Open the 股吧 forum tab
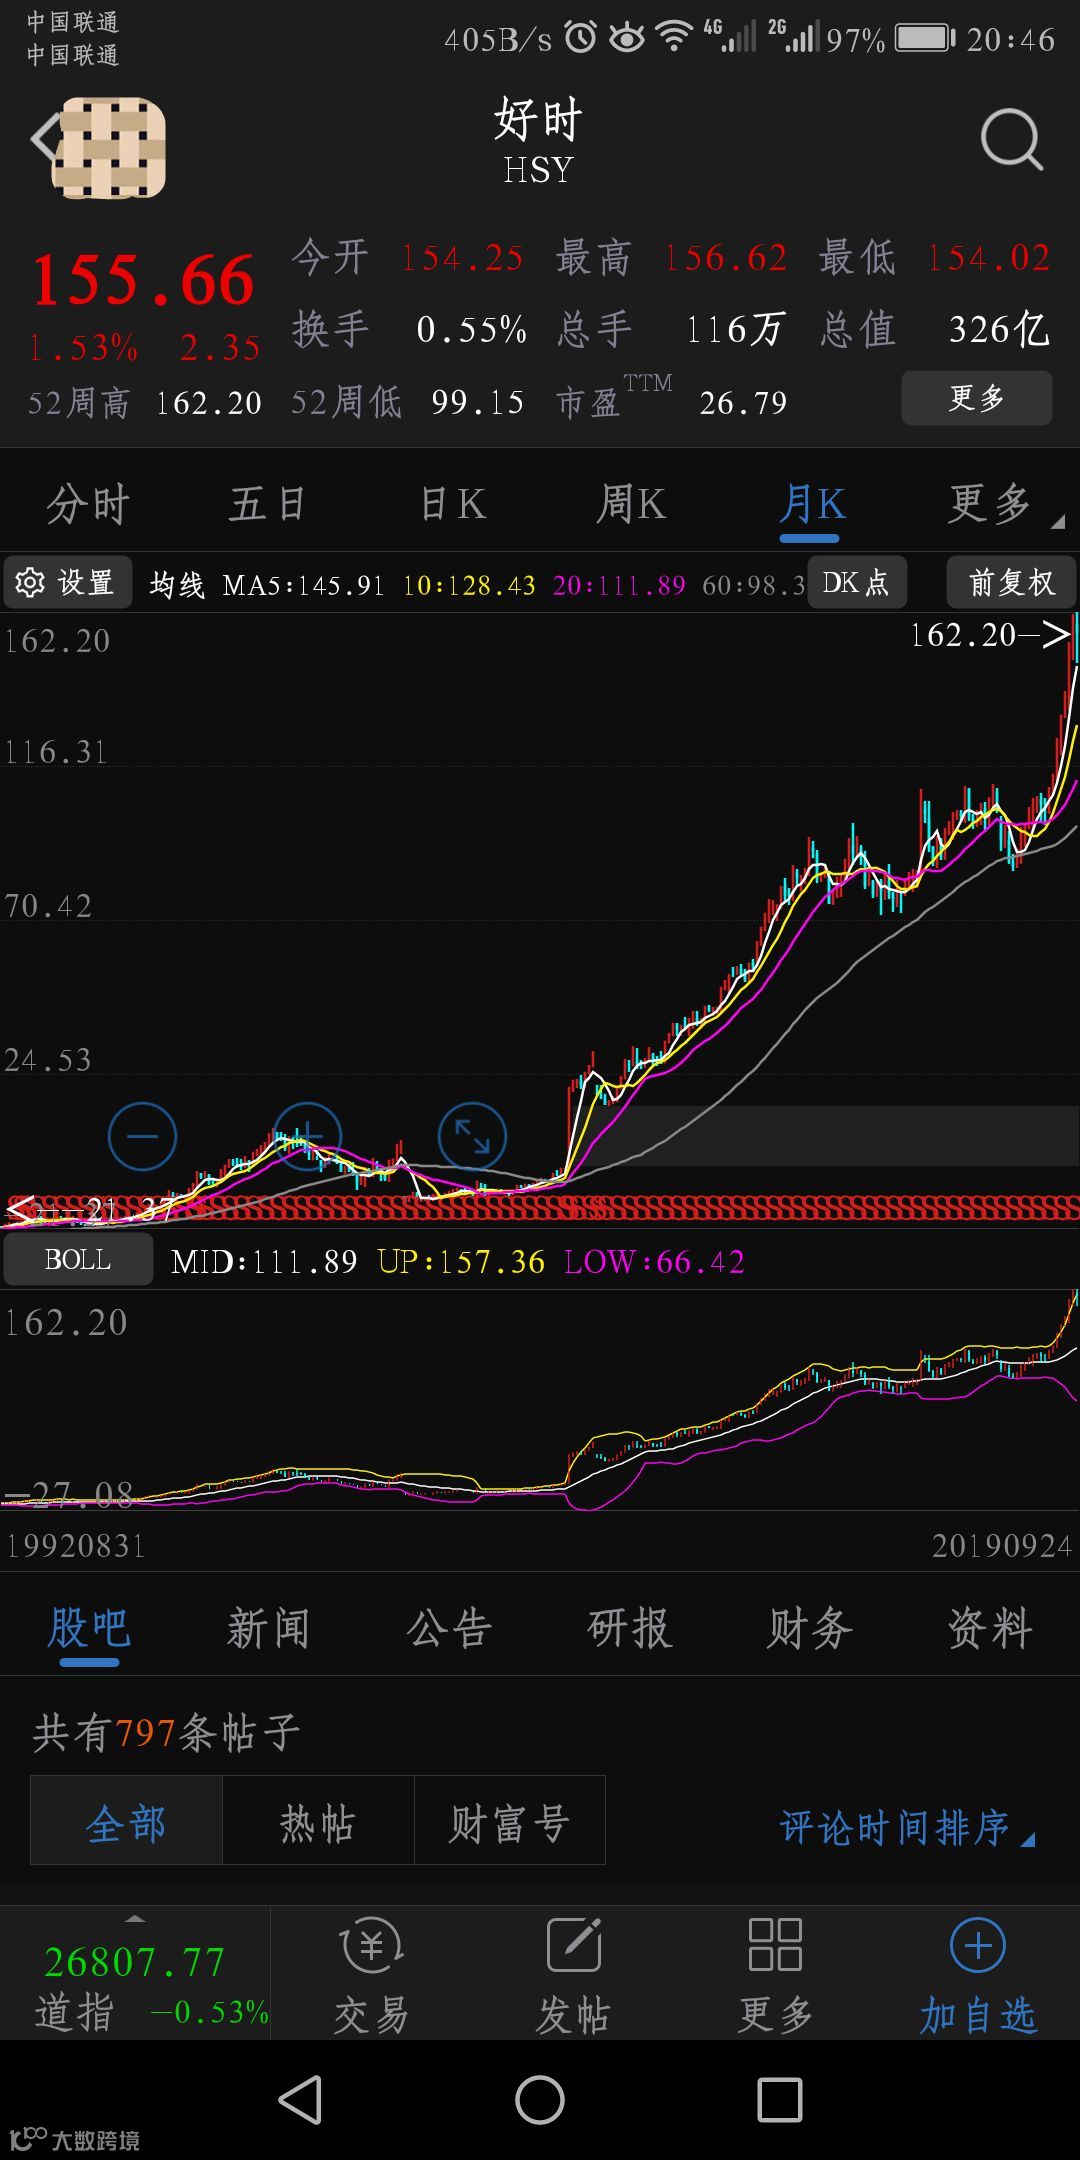The height and width of the screenshot is (2160, 1080). click(89, 1628)
